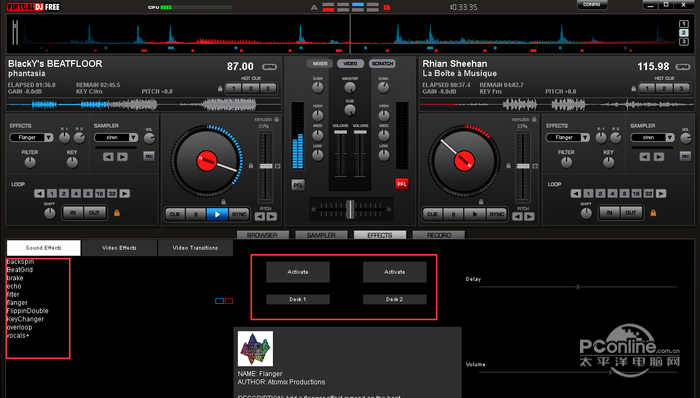The height and width of the screenshot is (398, 700).
Task: Open the CONFIG settings
Action: pyautogui.click(x=592, y=4)
